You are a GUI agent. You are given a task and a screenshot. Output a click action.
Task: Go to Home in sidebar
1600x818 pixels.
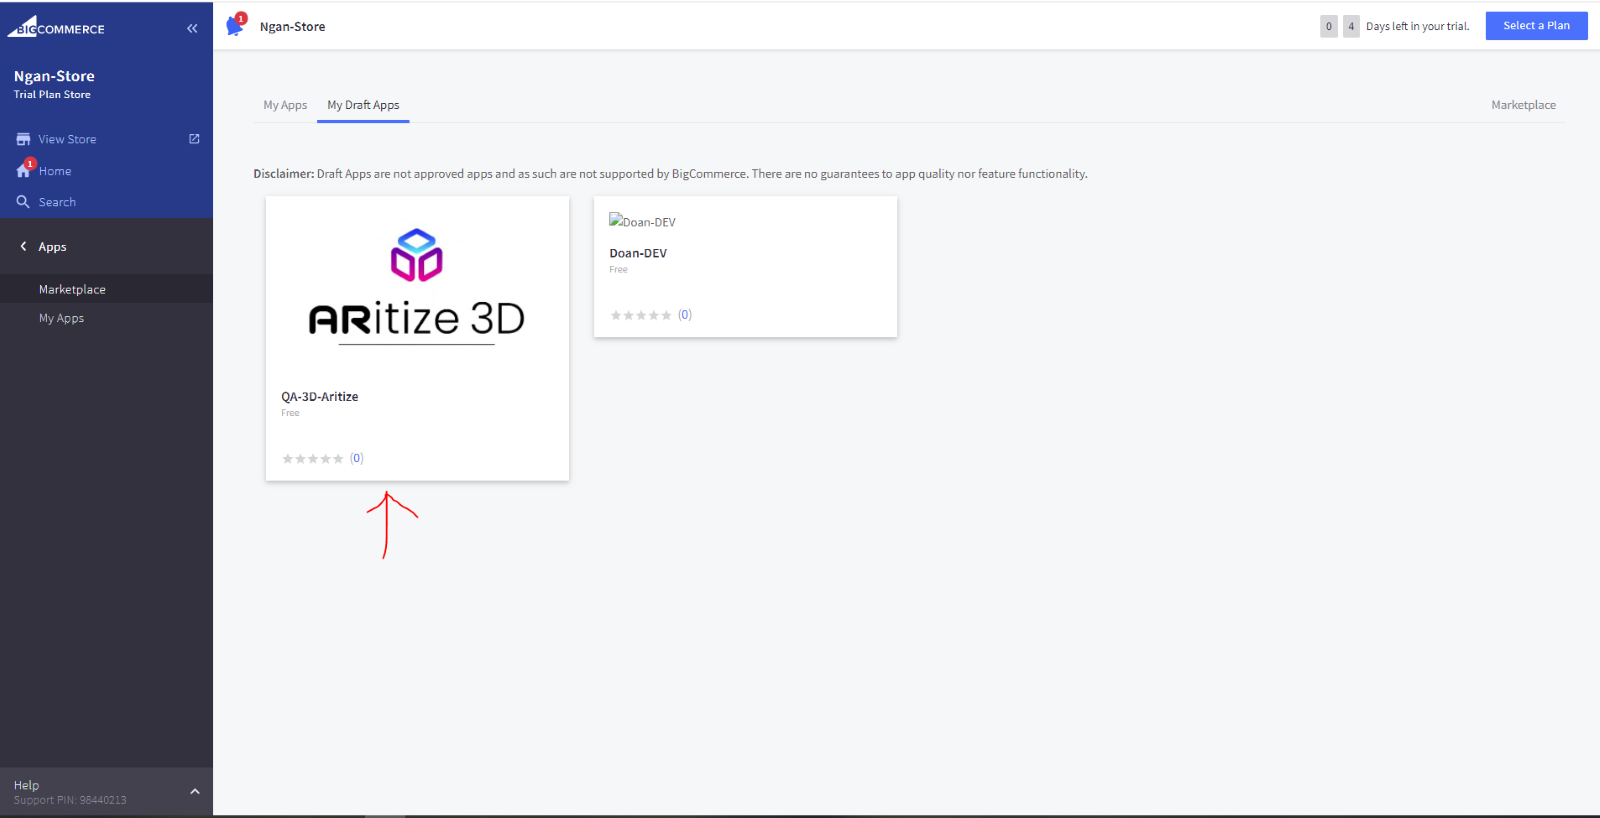[x=55, y=171]
